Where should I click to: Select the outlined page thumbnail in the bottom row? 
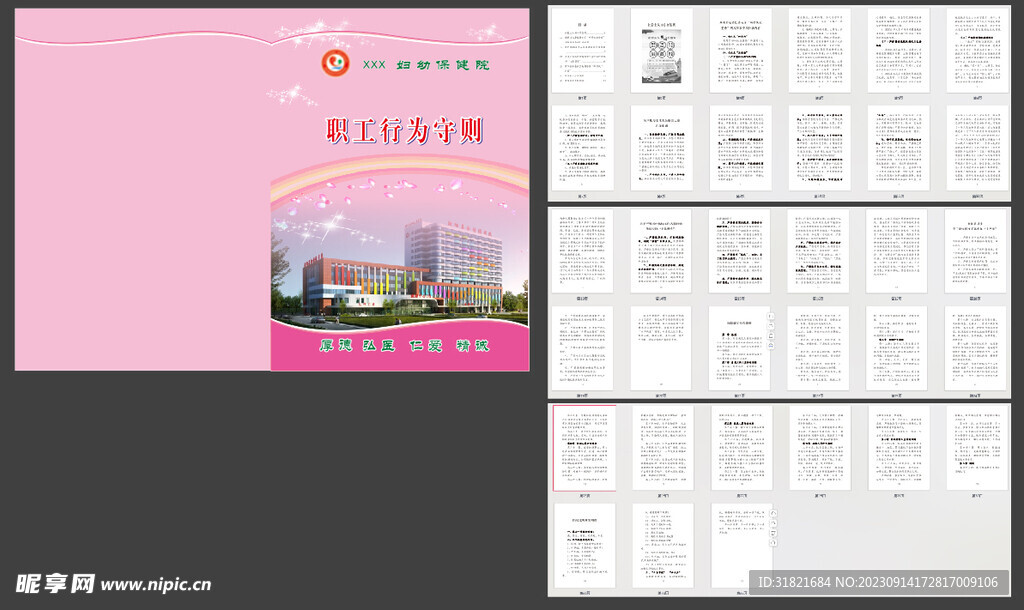(582, 447)
